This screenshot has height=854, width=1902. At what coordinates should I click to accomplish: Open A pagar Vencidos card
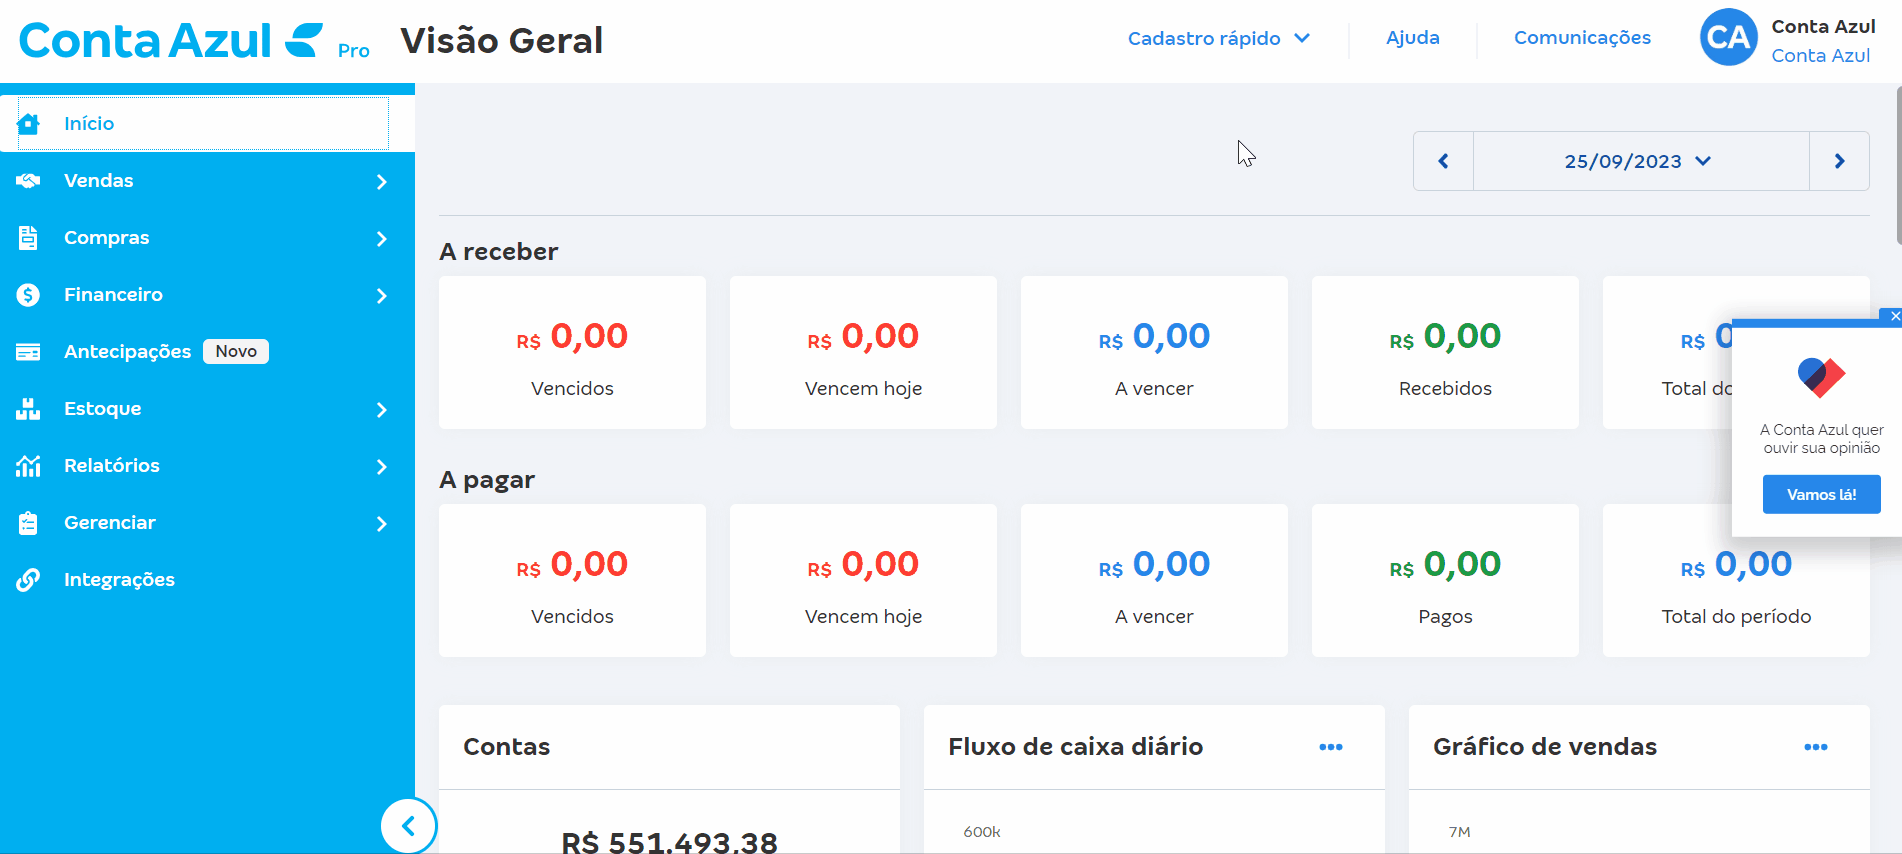pos(572,581)
